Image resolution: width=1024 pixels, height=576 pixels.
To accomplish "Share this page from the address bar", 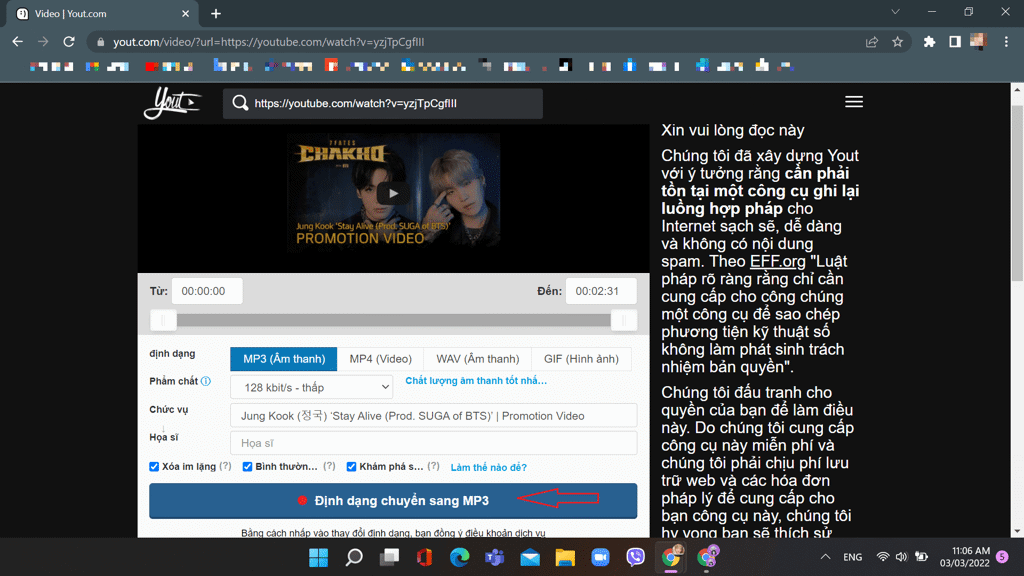I will pos(872,42).
